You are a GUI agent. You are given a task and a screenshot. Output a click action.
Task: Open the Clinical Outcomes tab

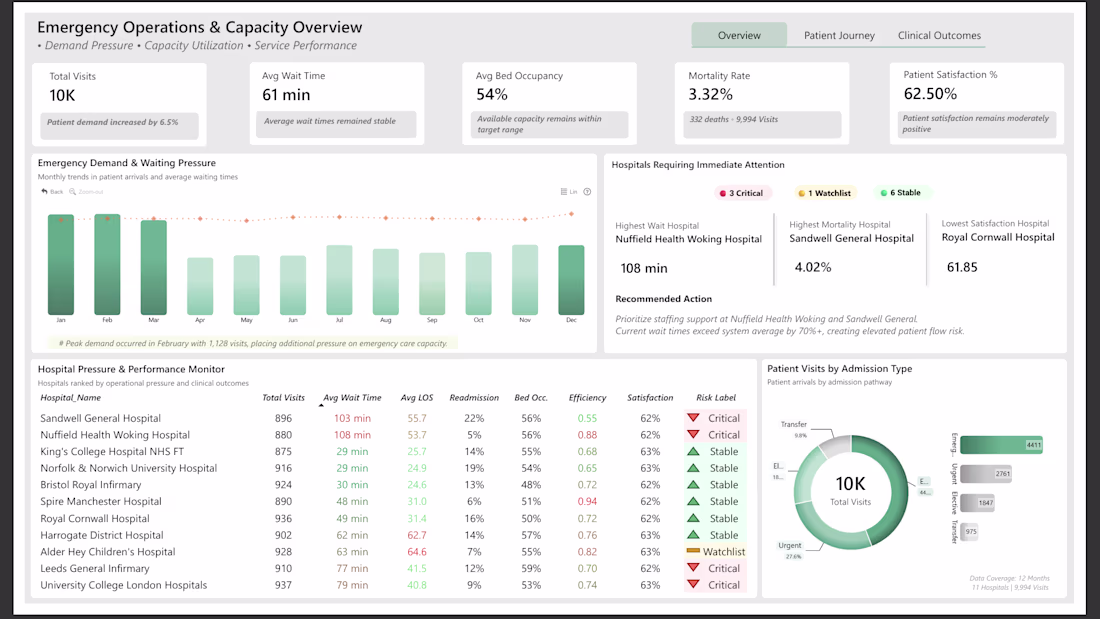click(939, 35)
